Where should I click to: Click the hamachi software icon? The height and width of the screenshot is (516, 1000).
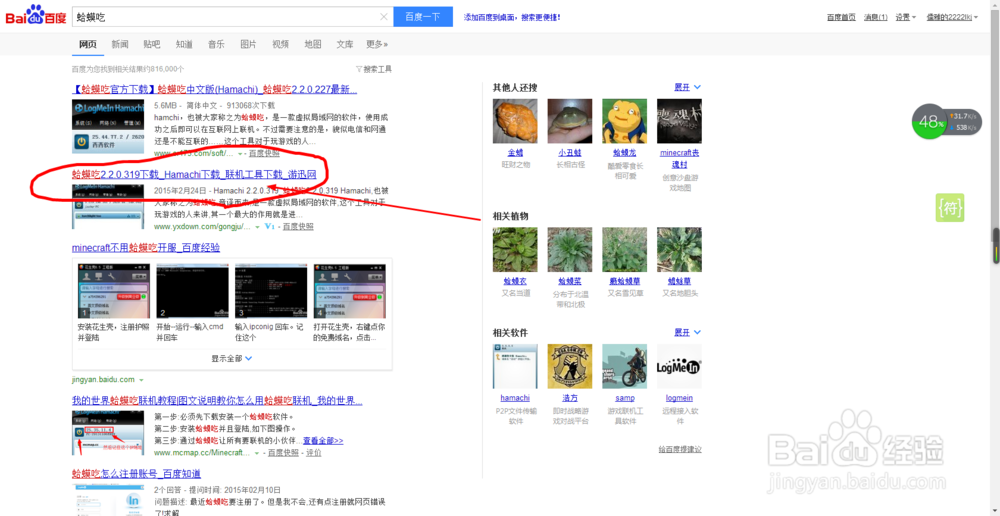pyautogui.click(x=515, y=367)
